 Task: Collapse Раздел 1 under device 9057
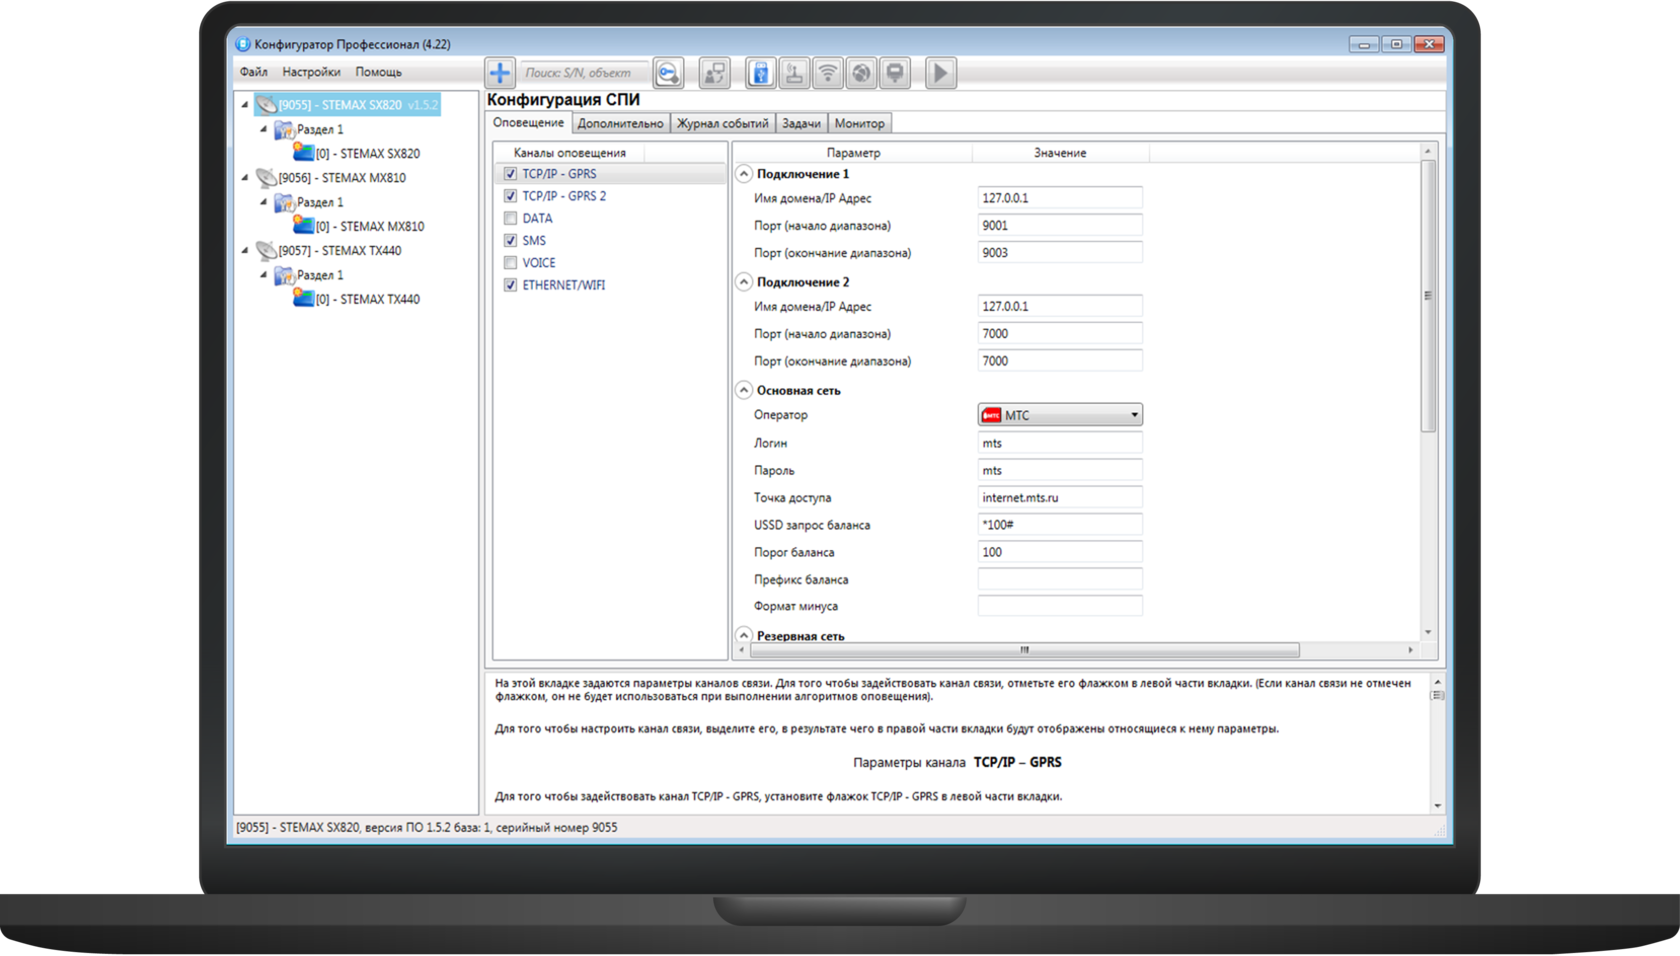(264, 275)
